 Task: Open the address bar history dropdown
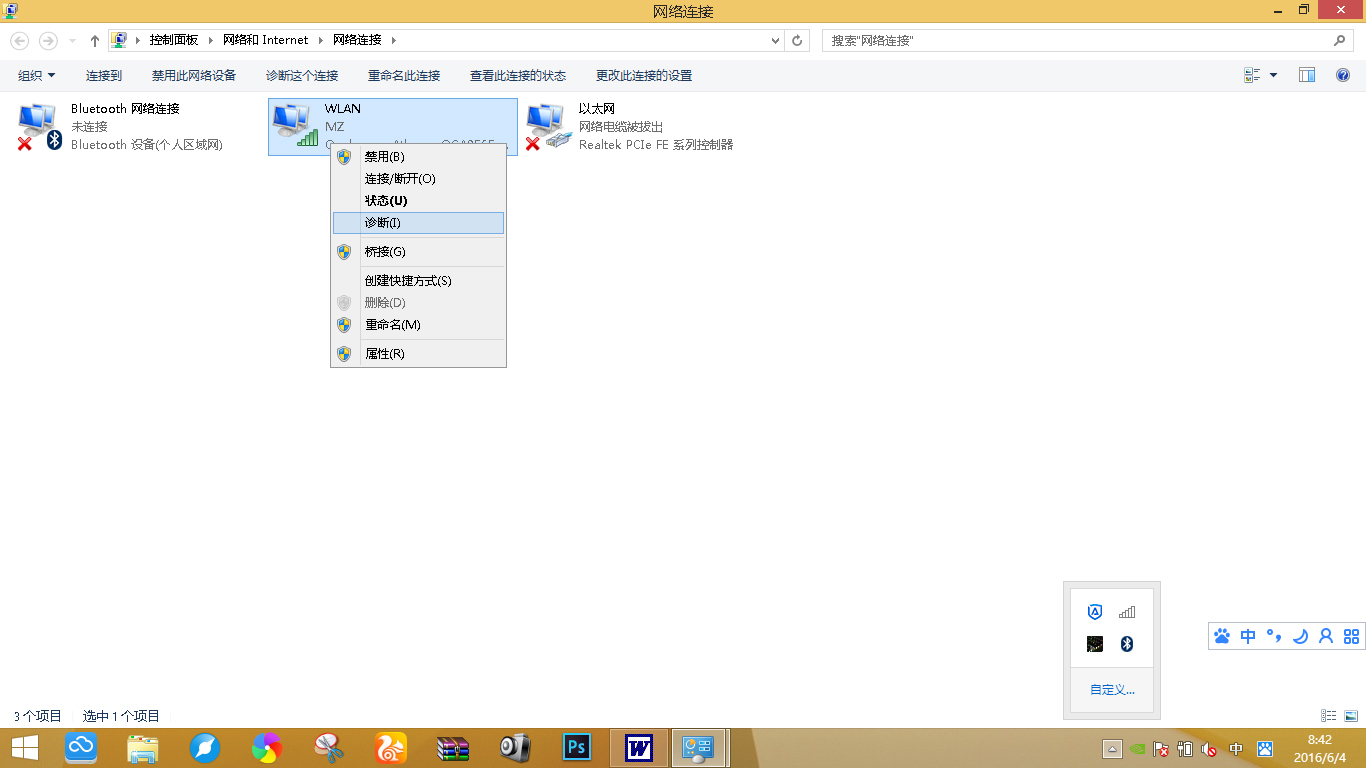pyautogui.click(x=776, y=40)
